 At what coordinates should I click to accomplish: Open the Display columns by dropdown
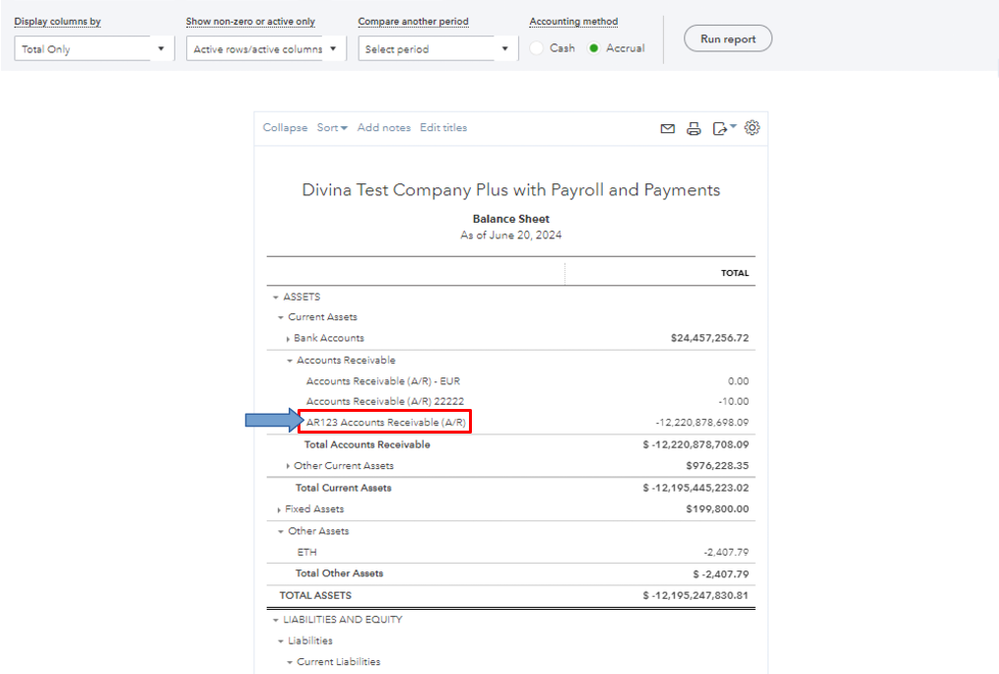pyautogui.click(x=94, y=49)
